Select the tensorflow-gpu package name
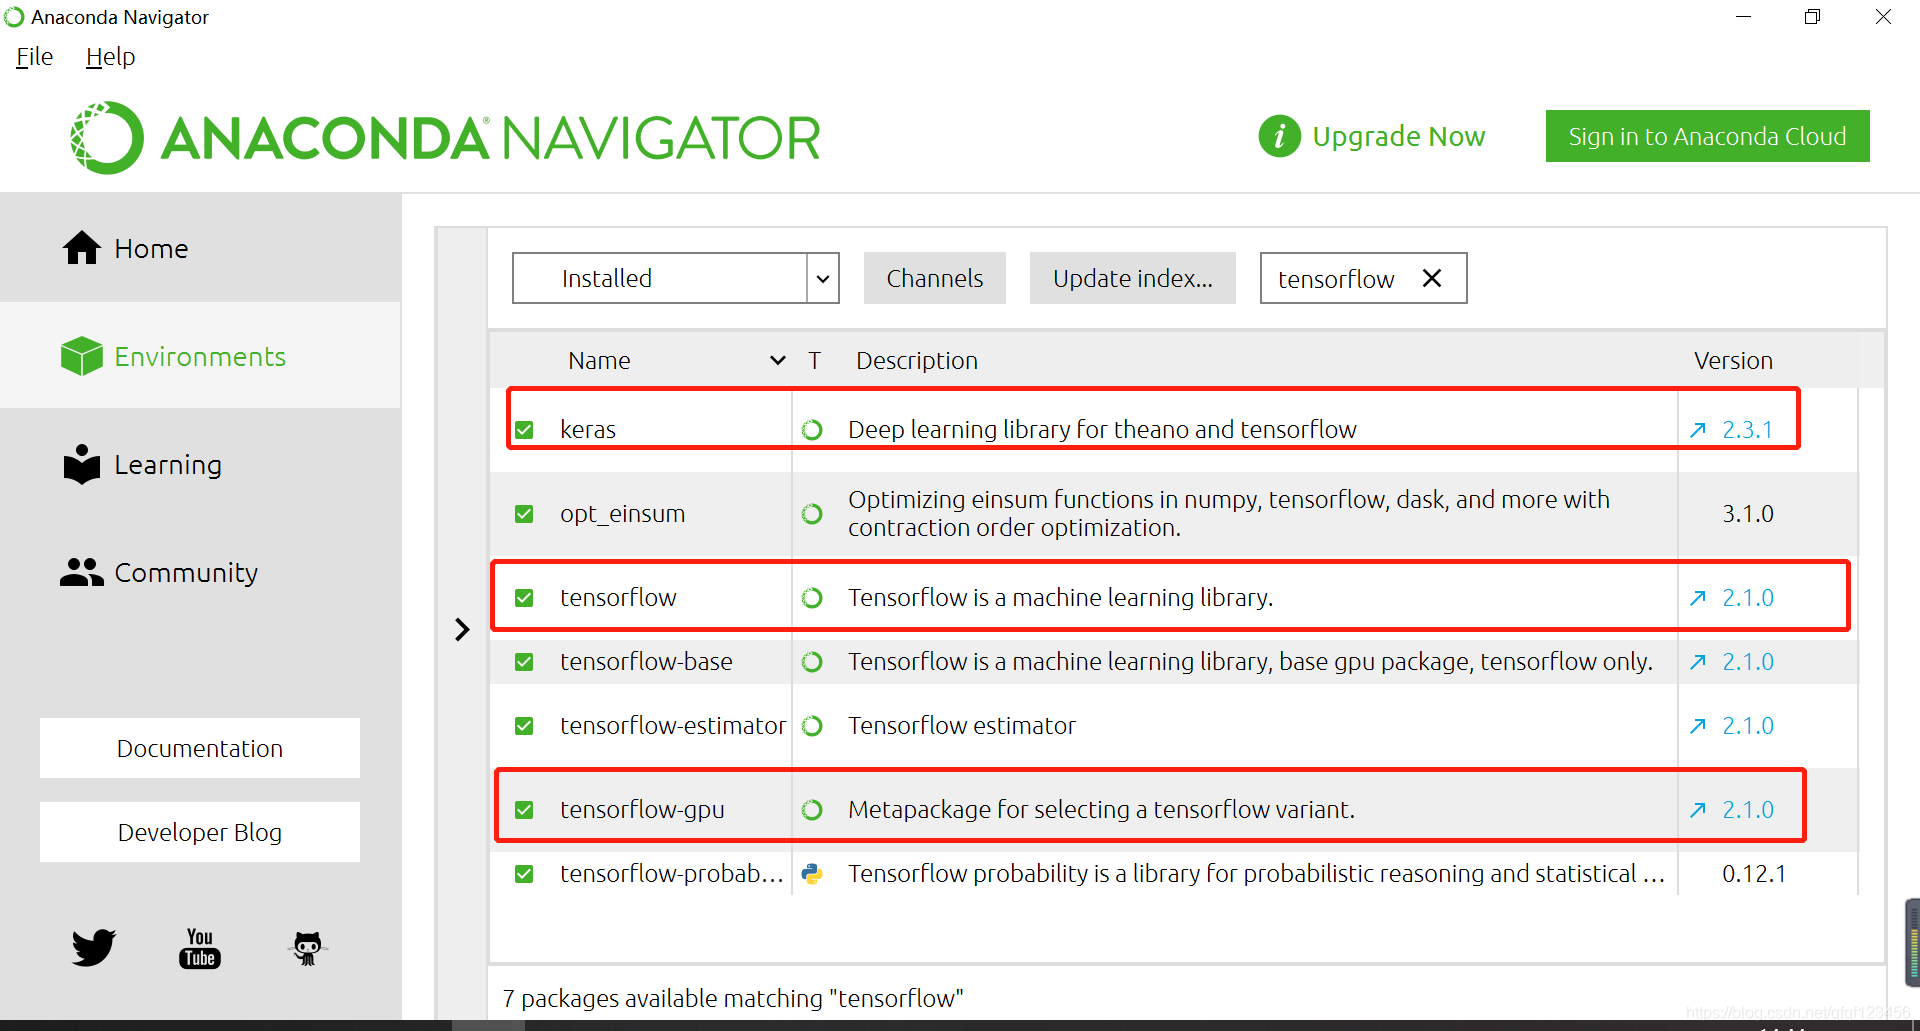 642,810
